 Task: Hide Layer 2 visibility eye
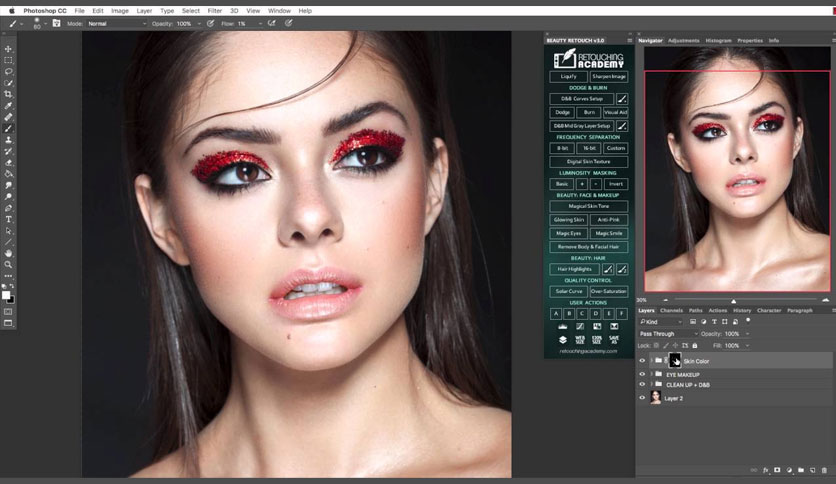[642, 398]
